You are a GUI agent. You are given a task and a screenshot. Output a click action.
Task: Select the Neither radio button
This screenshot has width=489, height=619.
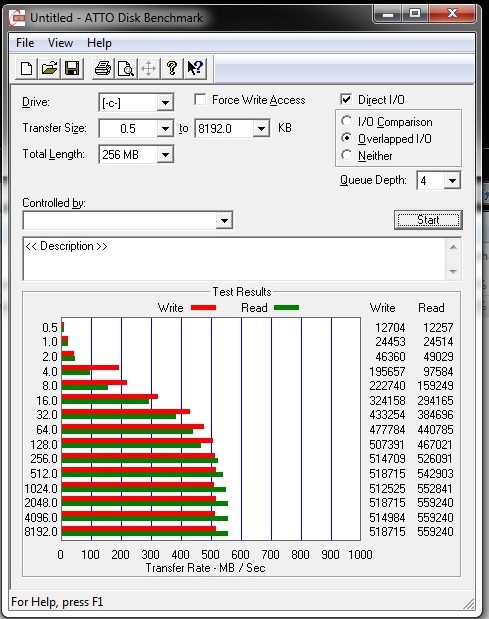point(346,155)
